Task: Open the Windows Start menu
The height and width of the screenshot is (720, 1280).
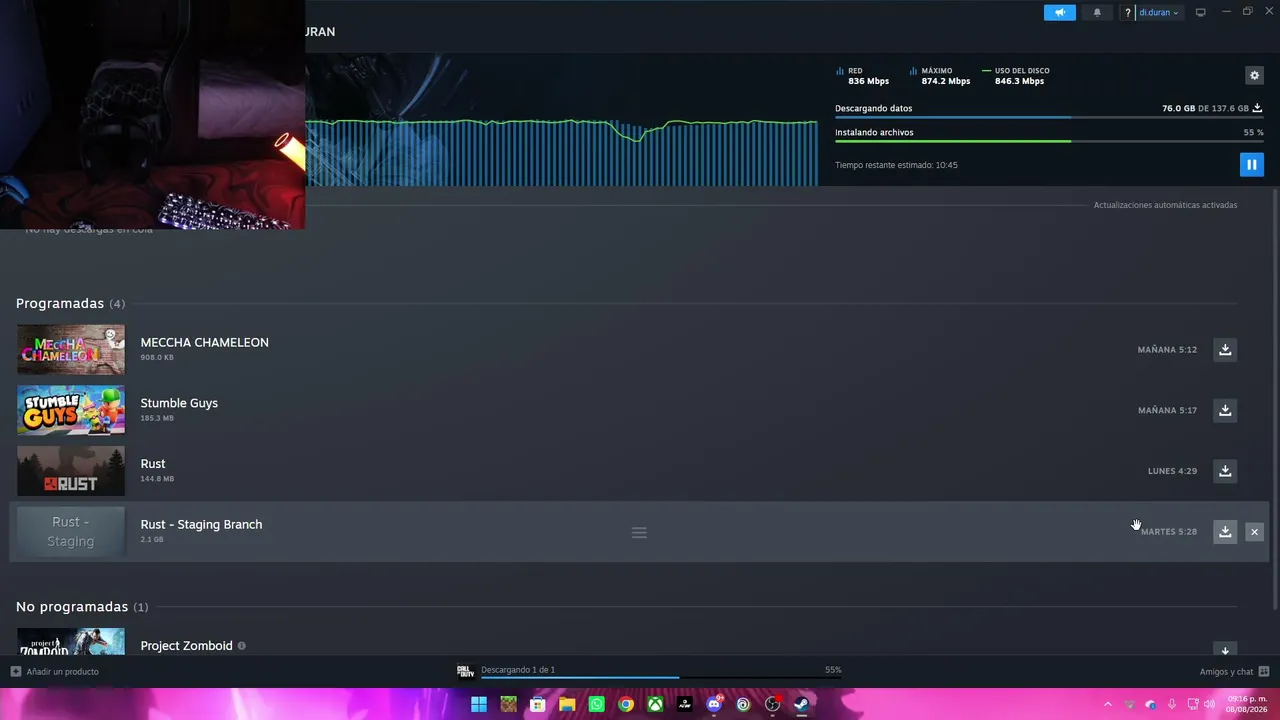Action: tap(479, 704)
